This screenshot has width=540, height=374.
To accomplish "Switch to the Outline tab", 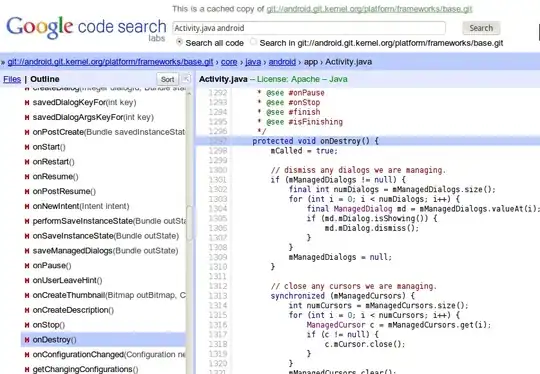I will 45,79.
